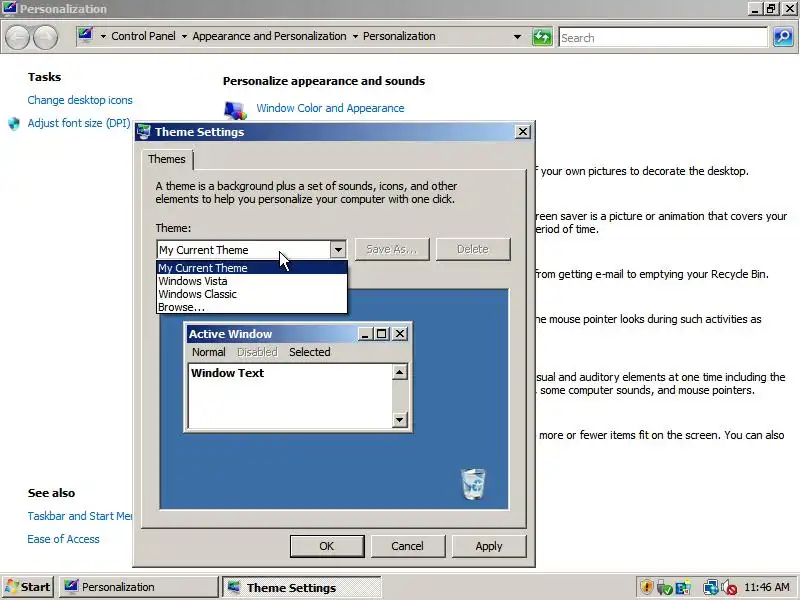Click Window Color and Appearance icon

point(235,110)
